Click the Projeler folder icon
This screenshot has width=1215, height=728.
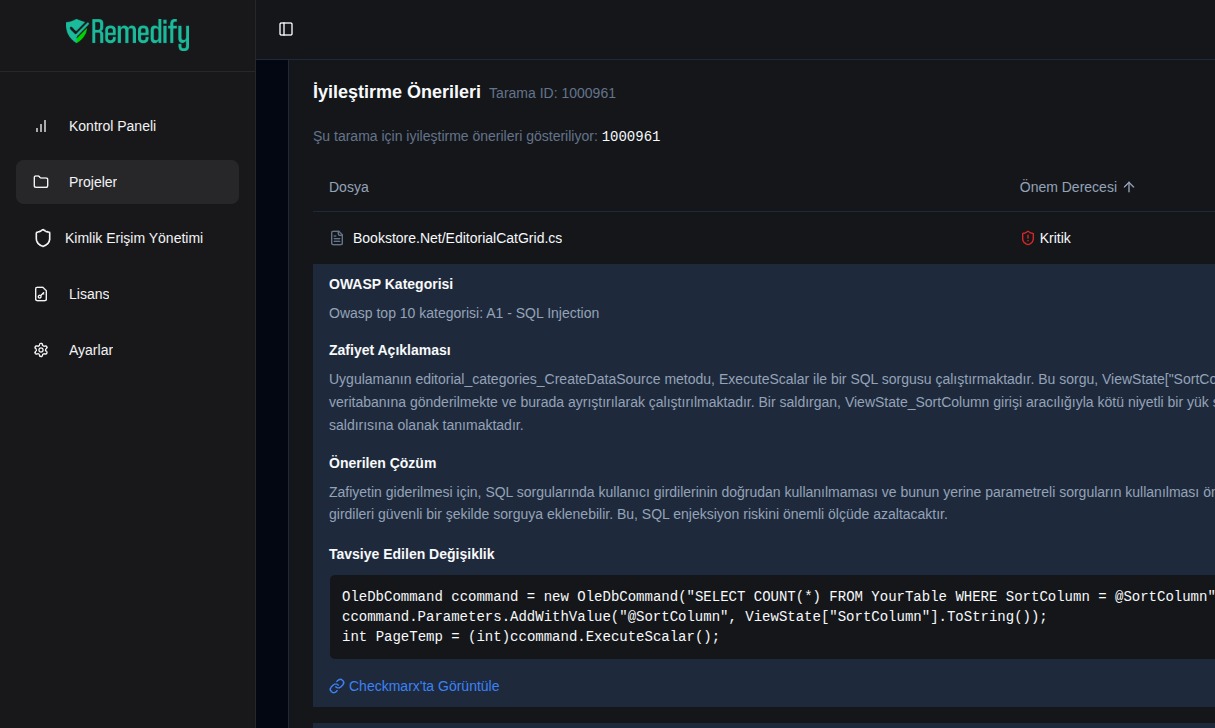click(x=41, y=182)
